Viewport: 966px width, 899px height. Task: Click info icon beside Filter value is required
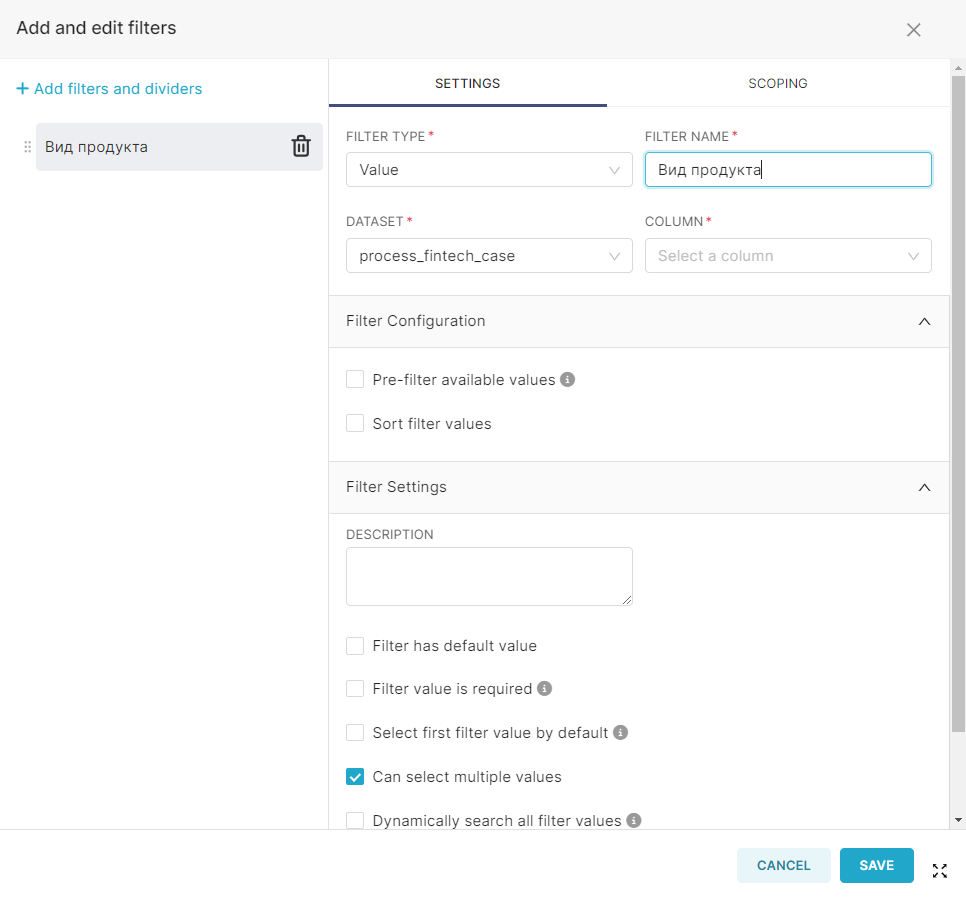[545, 688]
